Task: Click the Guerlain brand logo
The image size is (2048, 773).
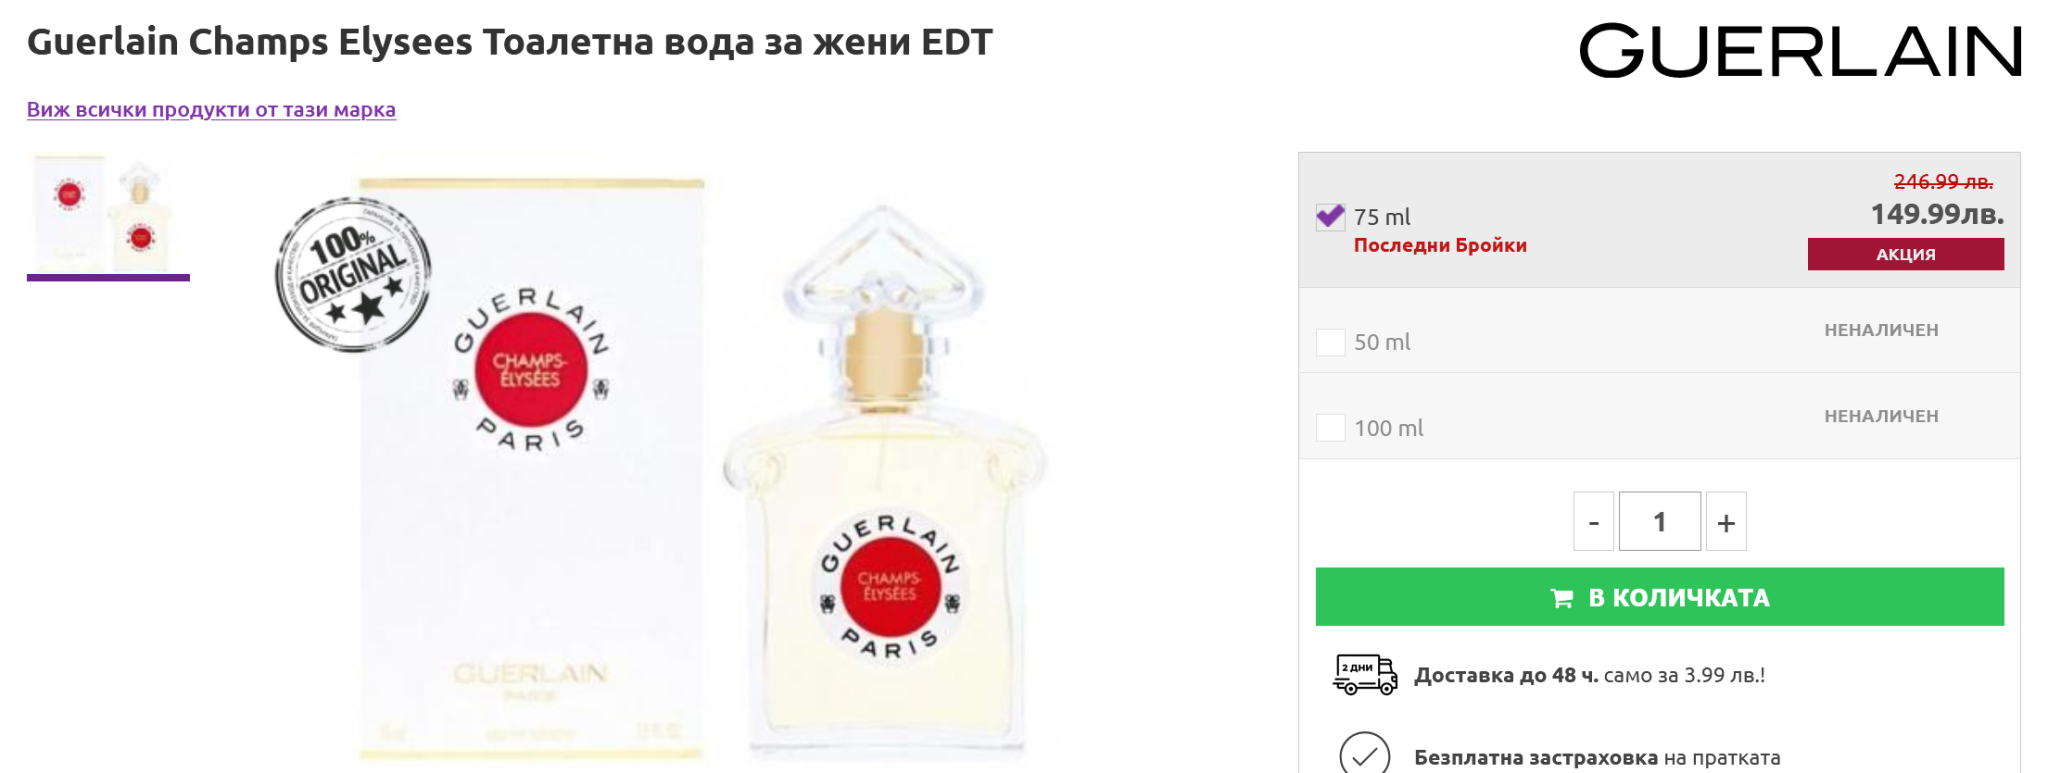Action: pos(1799,51)
